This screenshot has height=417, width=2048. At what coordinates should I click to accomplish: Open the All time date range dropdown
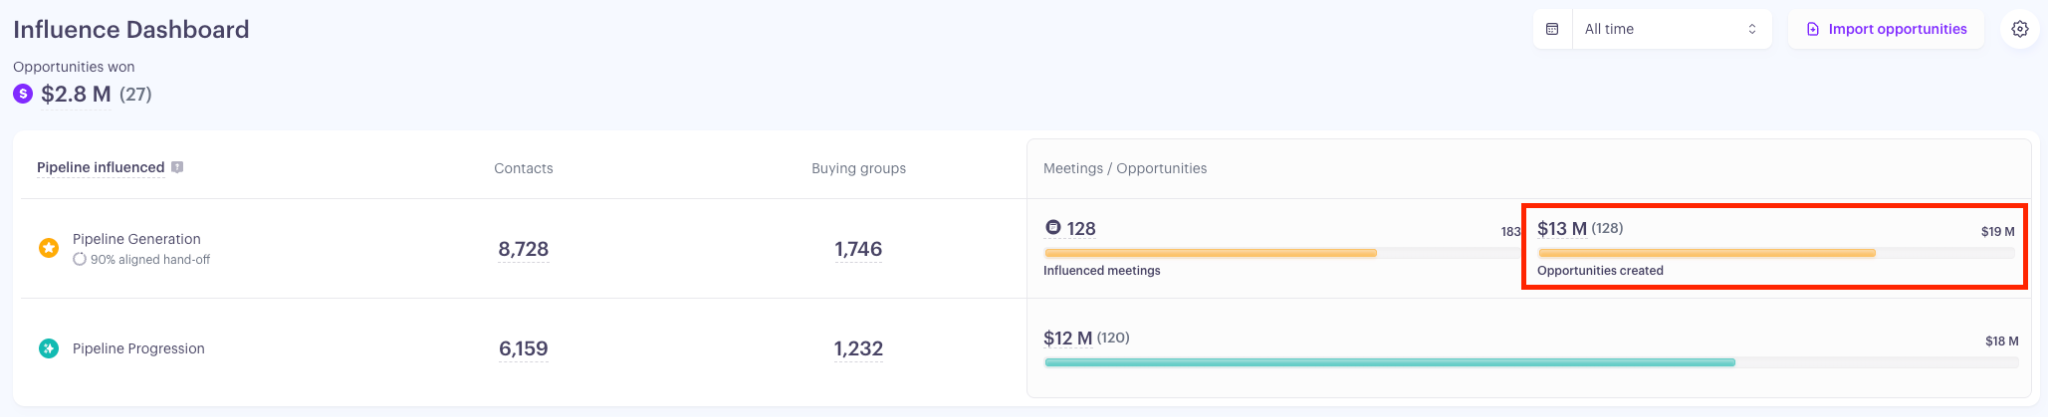tap(1671, 29)
